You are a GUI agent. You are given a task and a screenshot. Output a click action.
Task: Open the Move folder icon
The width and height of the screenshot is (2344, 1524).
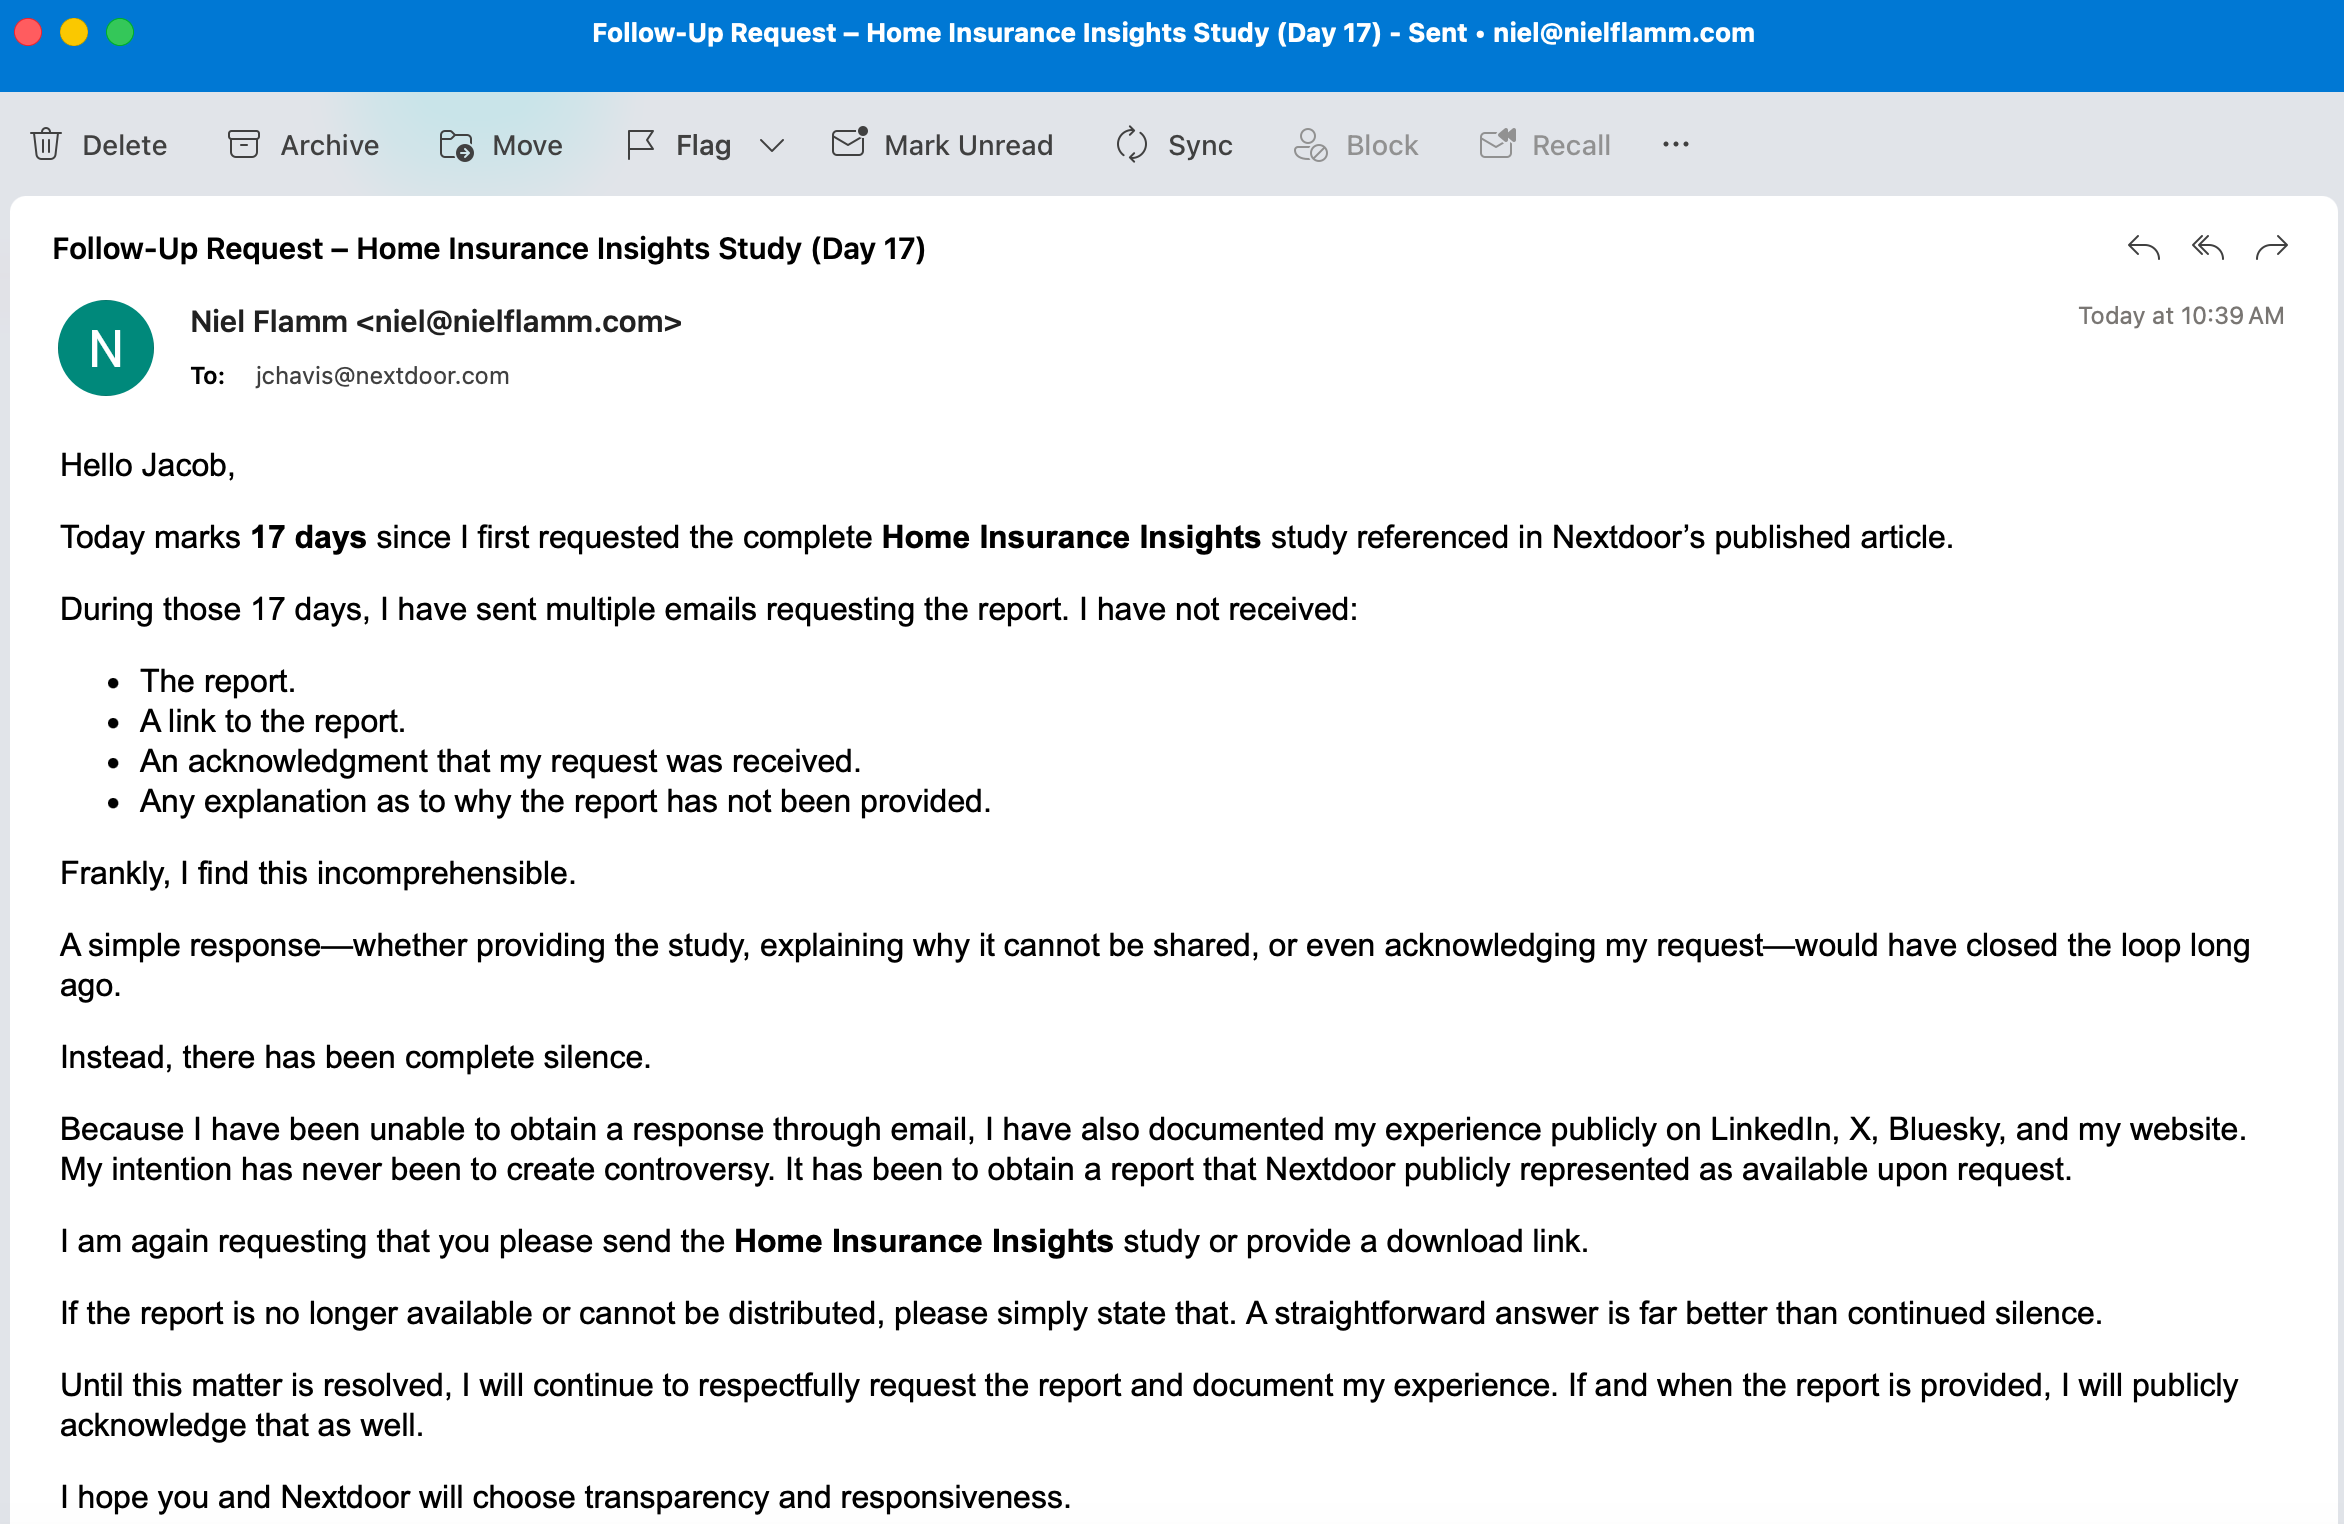pos(456,145)
